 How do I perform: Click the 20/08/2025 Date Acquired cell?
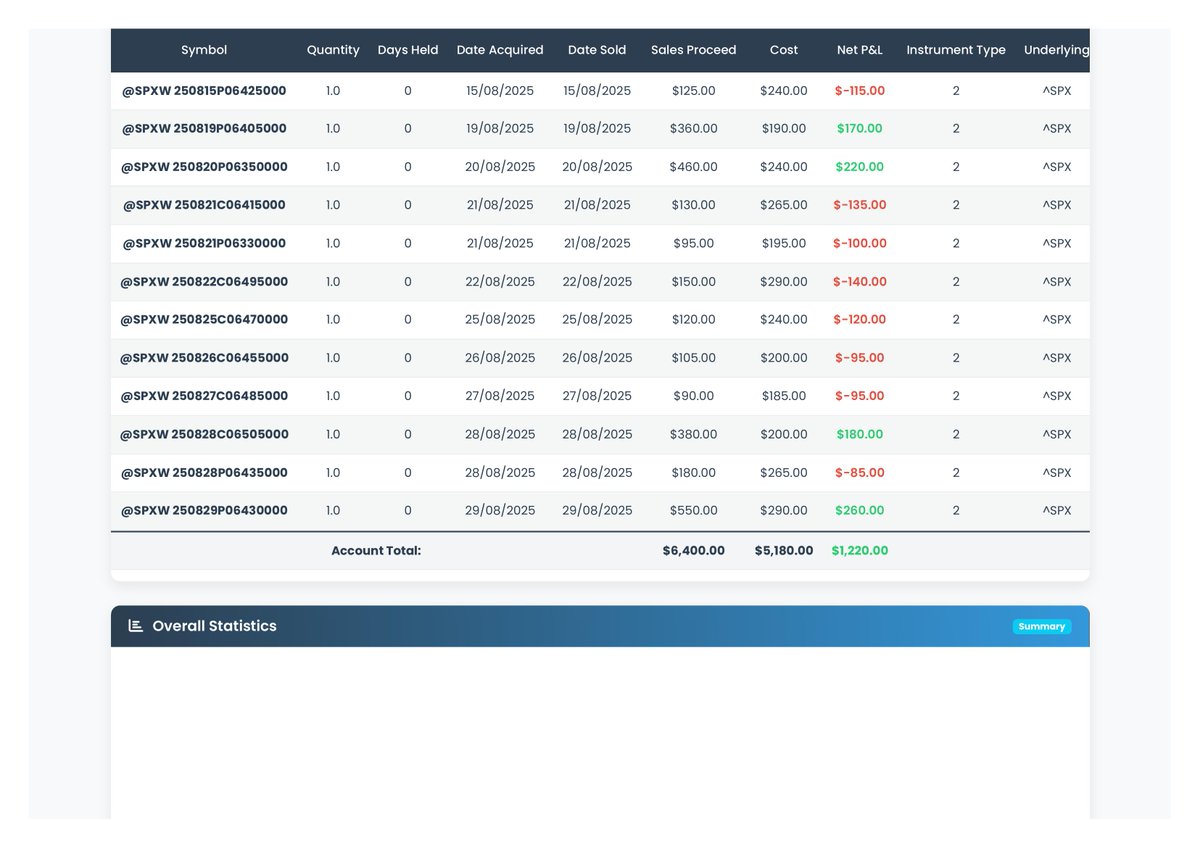pos(500,167)
